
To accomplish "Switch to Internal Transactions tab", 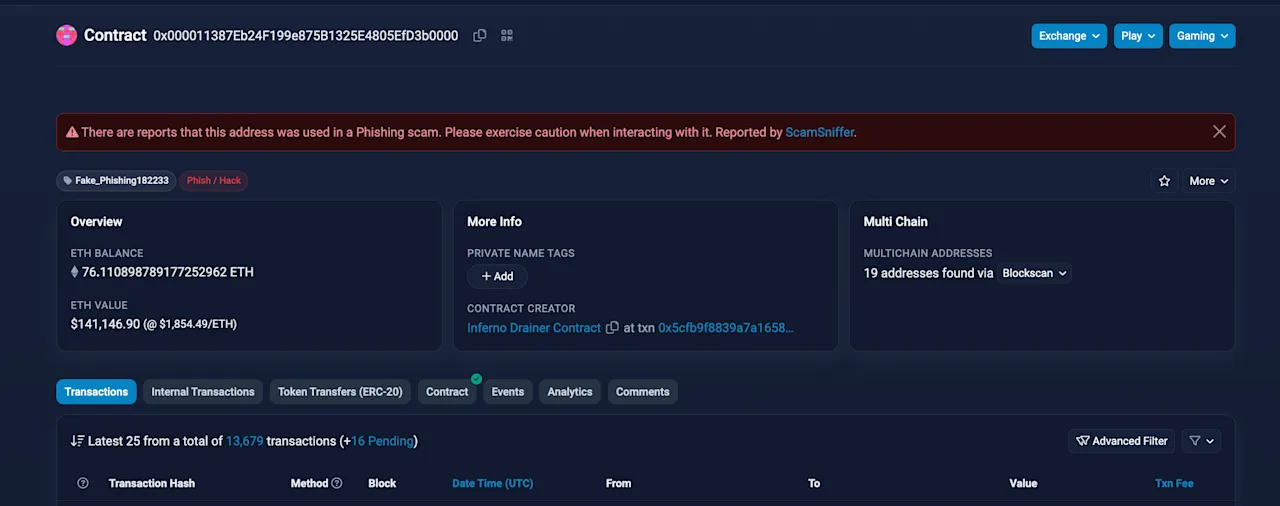I will [203, 392].
